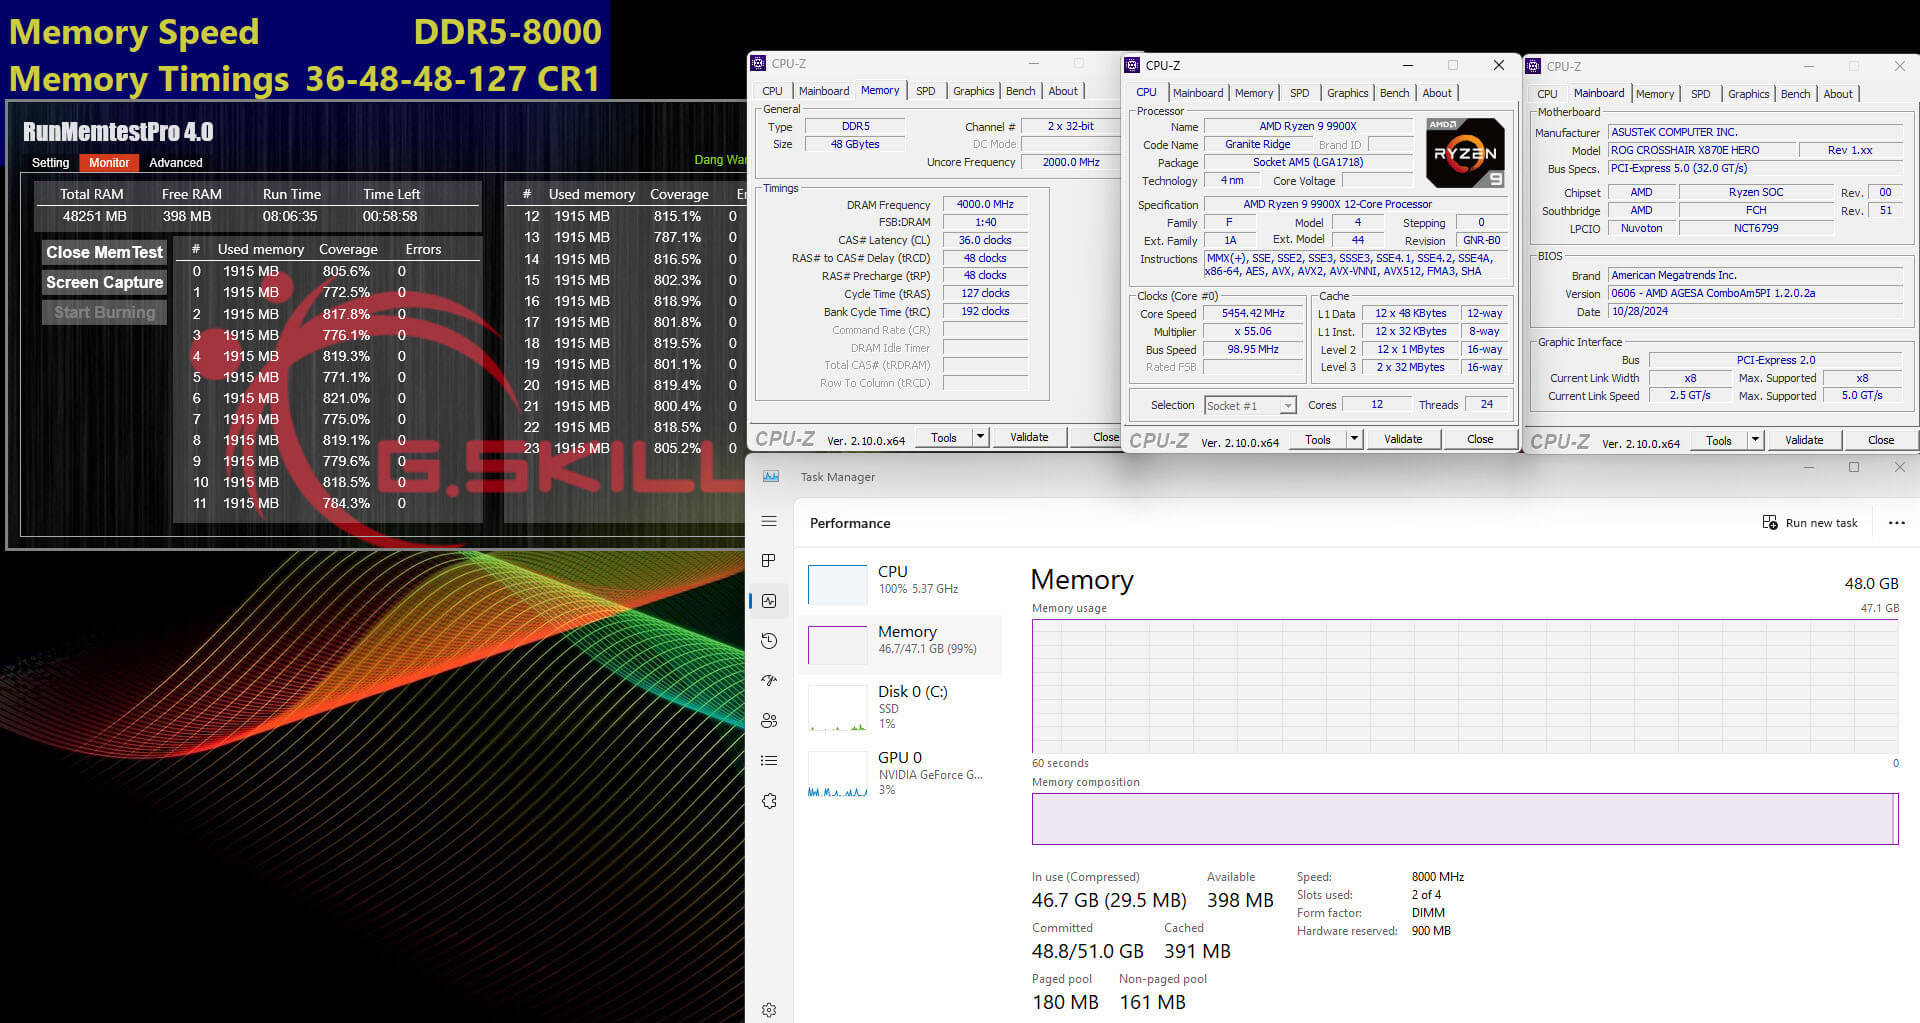Open Socket #1 selection combo box
Screen dimensions: 1920x1023
[1250, 405]
